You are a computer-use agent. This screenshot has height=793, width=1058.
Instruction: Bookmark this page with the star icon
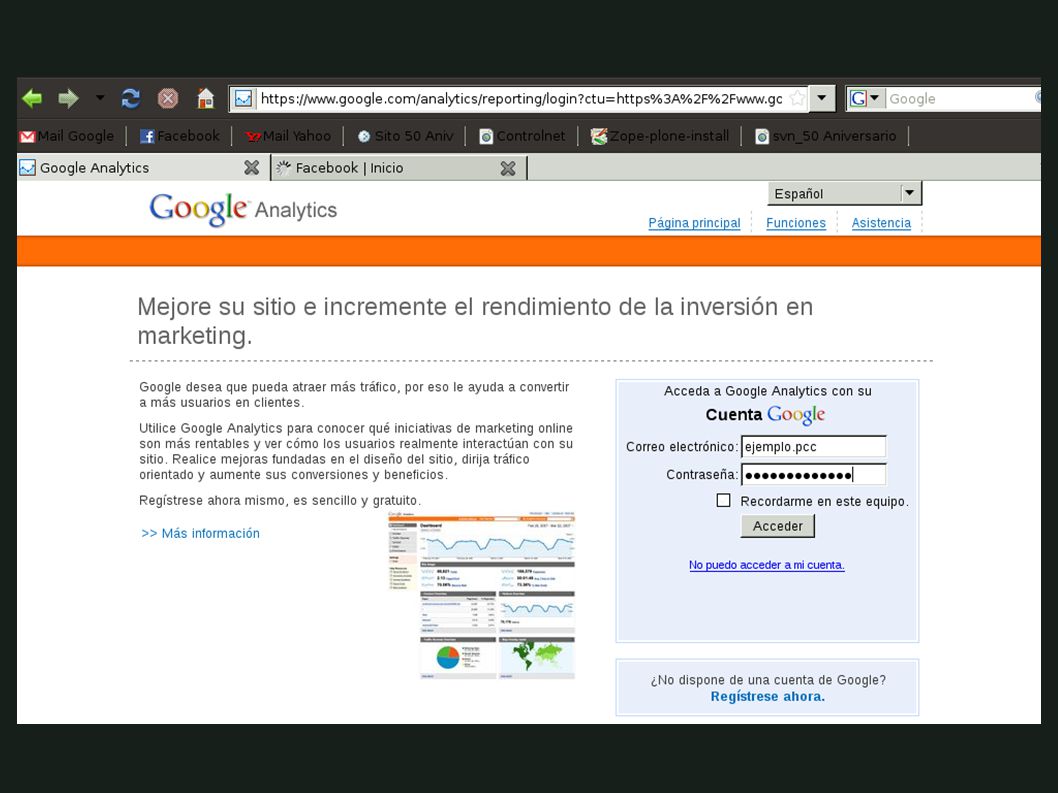[x=797, y=99]
